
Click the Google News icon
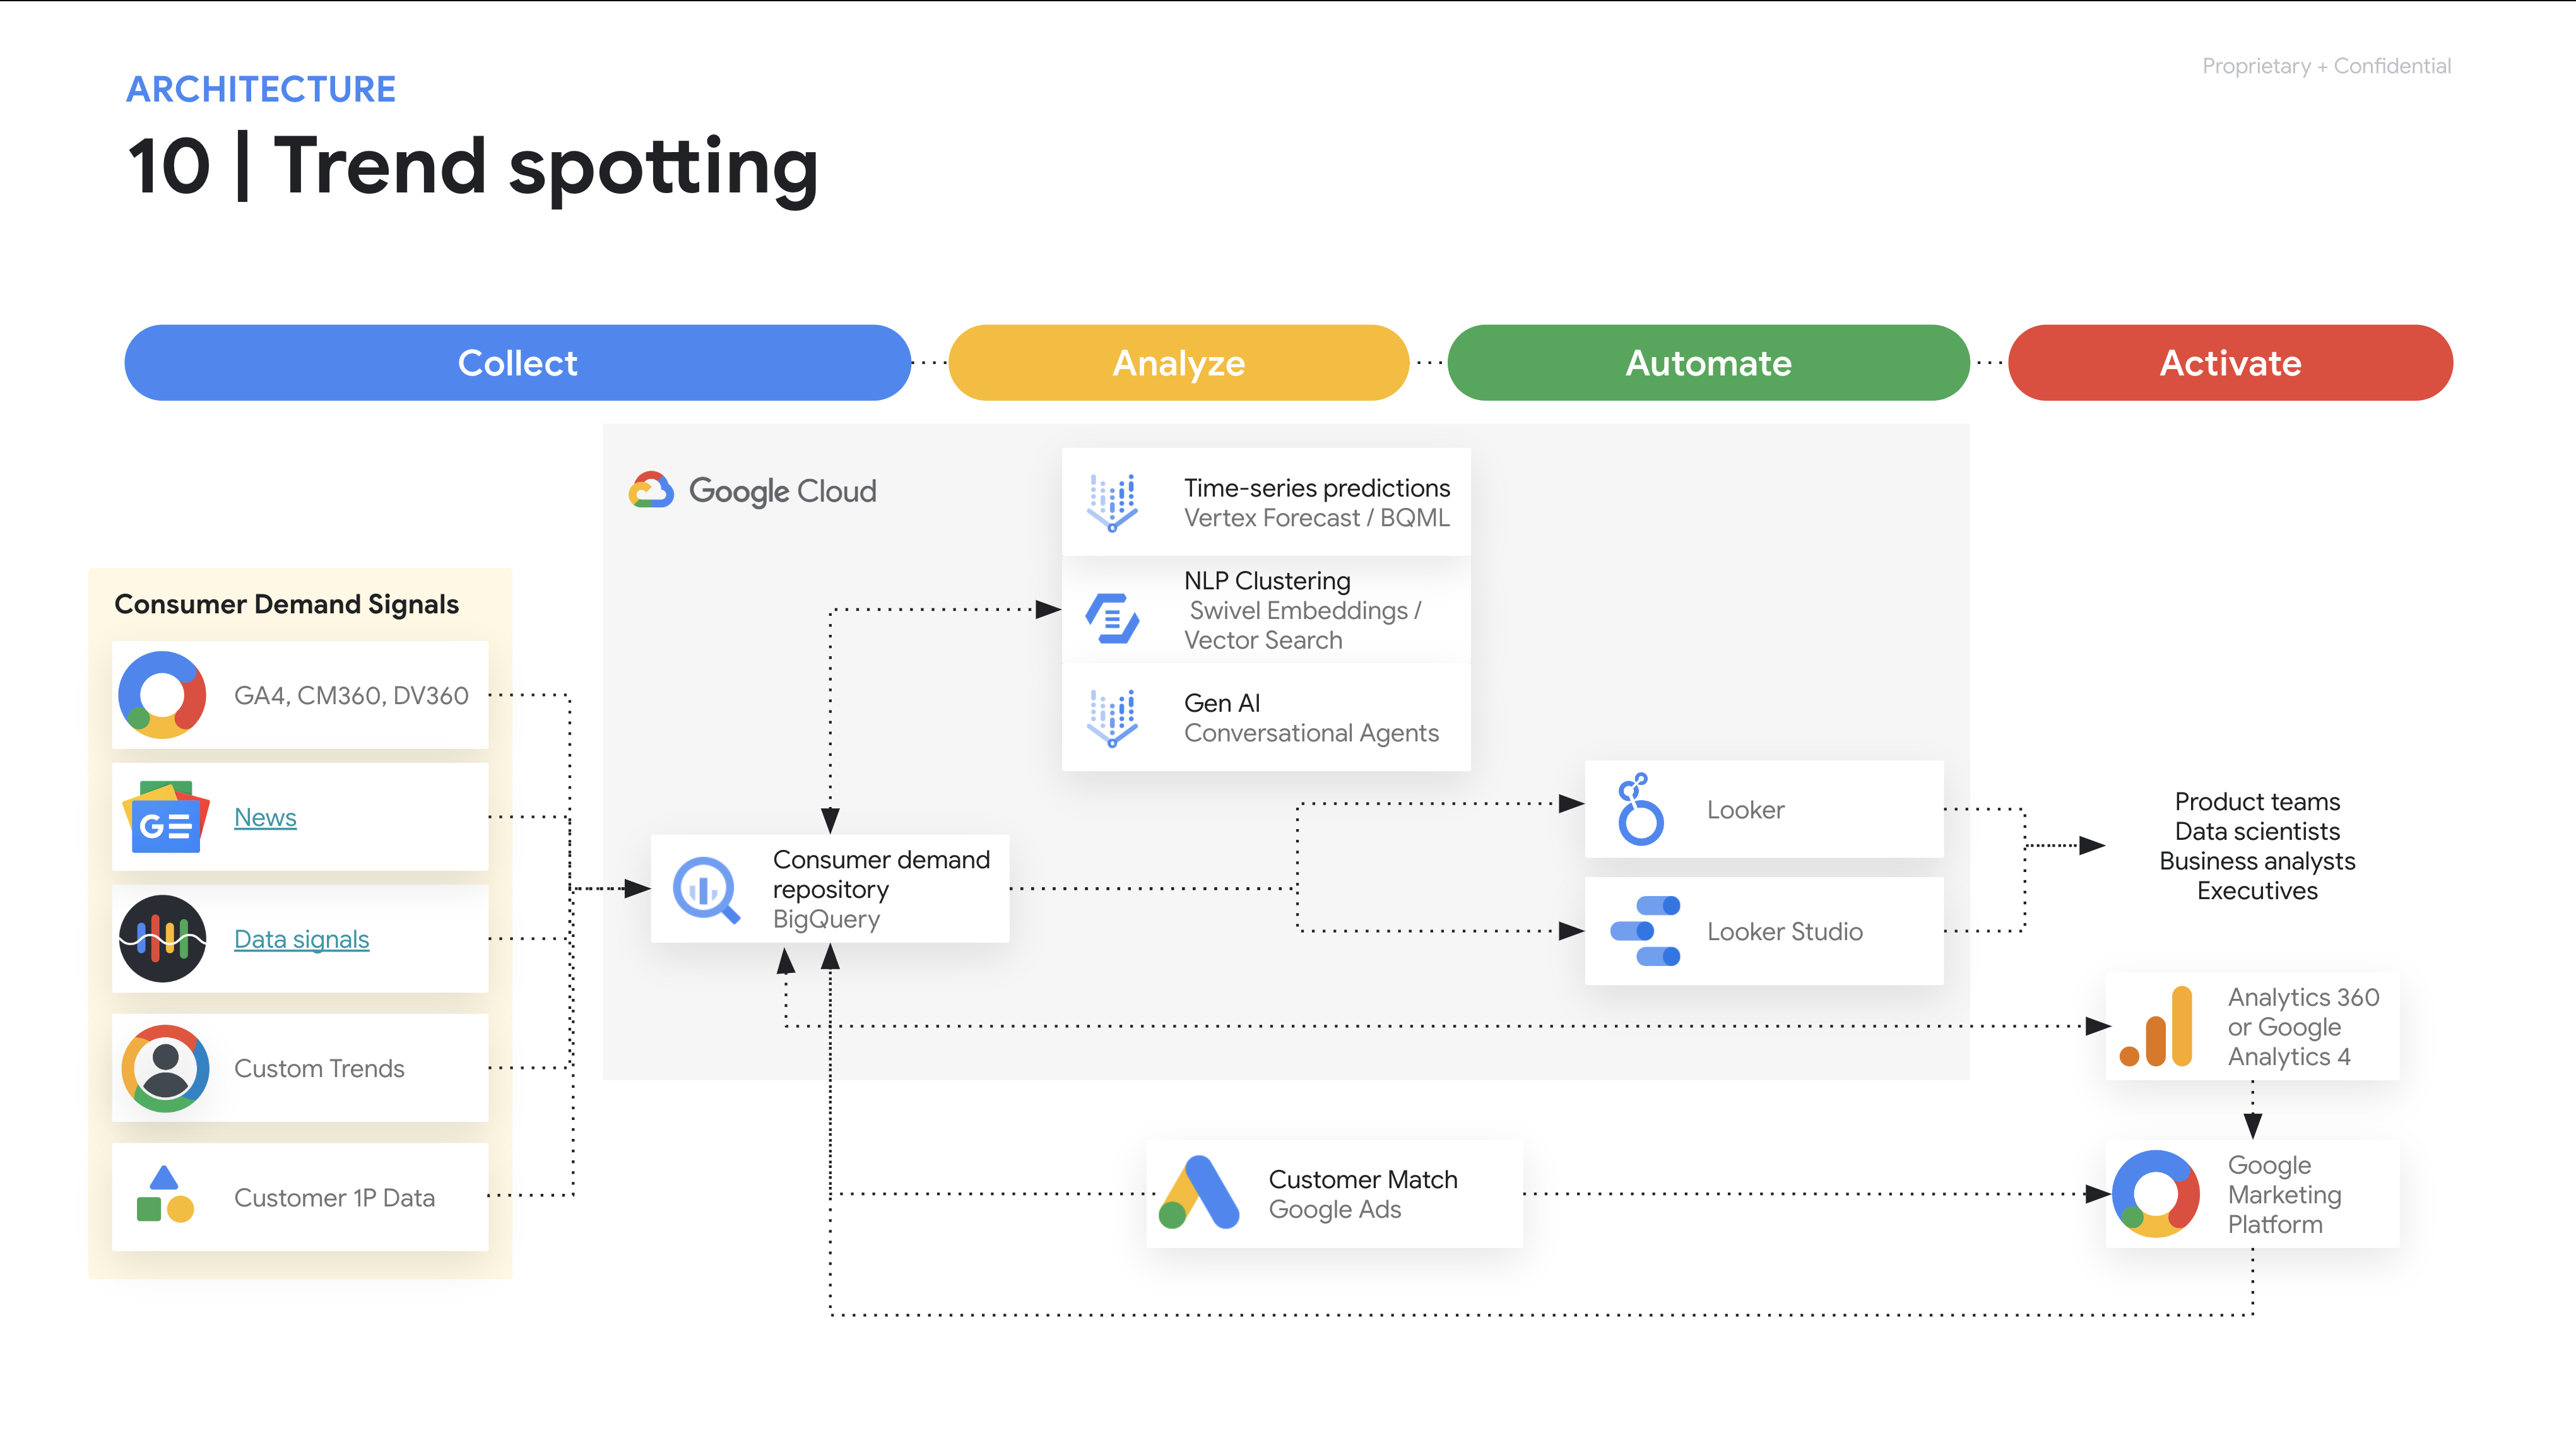[165, 817]
